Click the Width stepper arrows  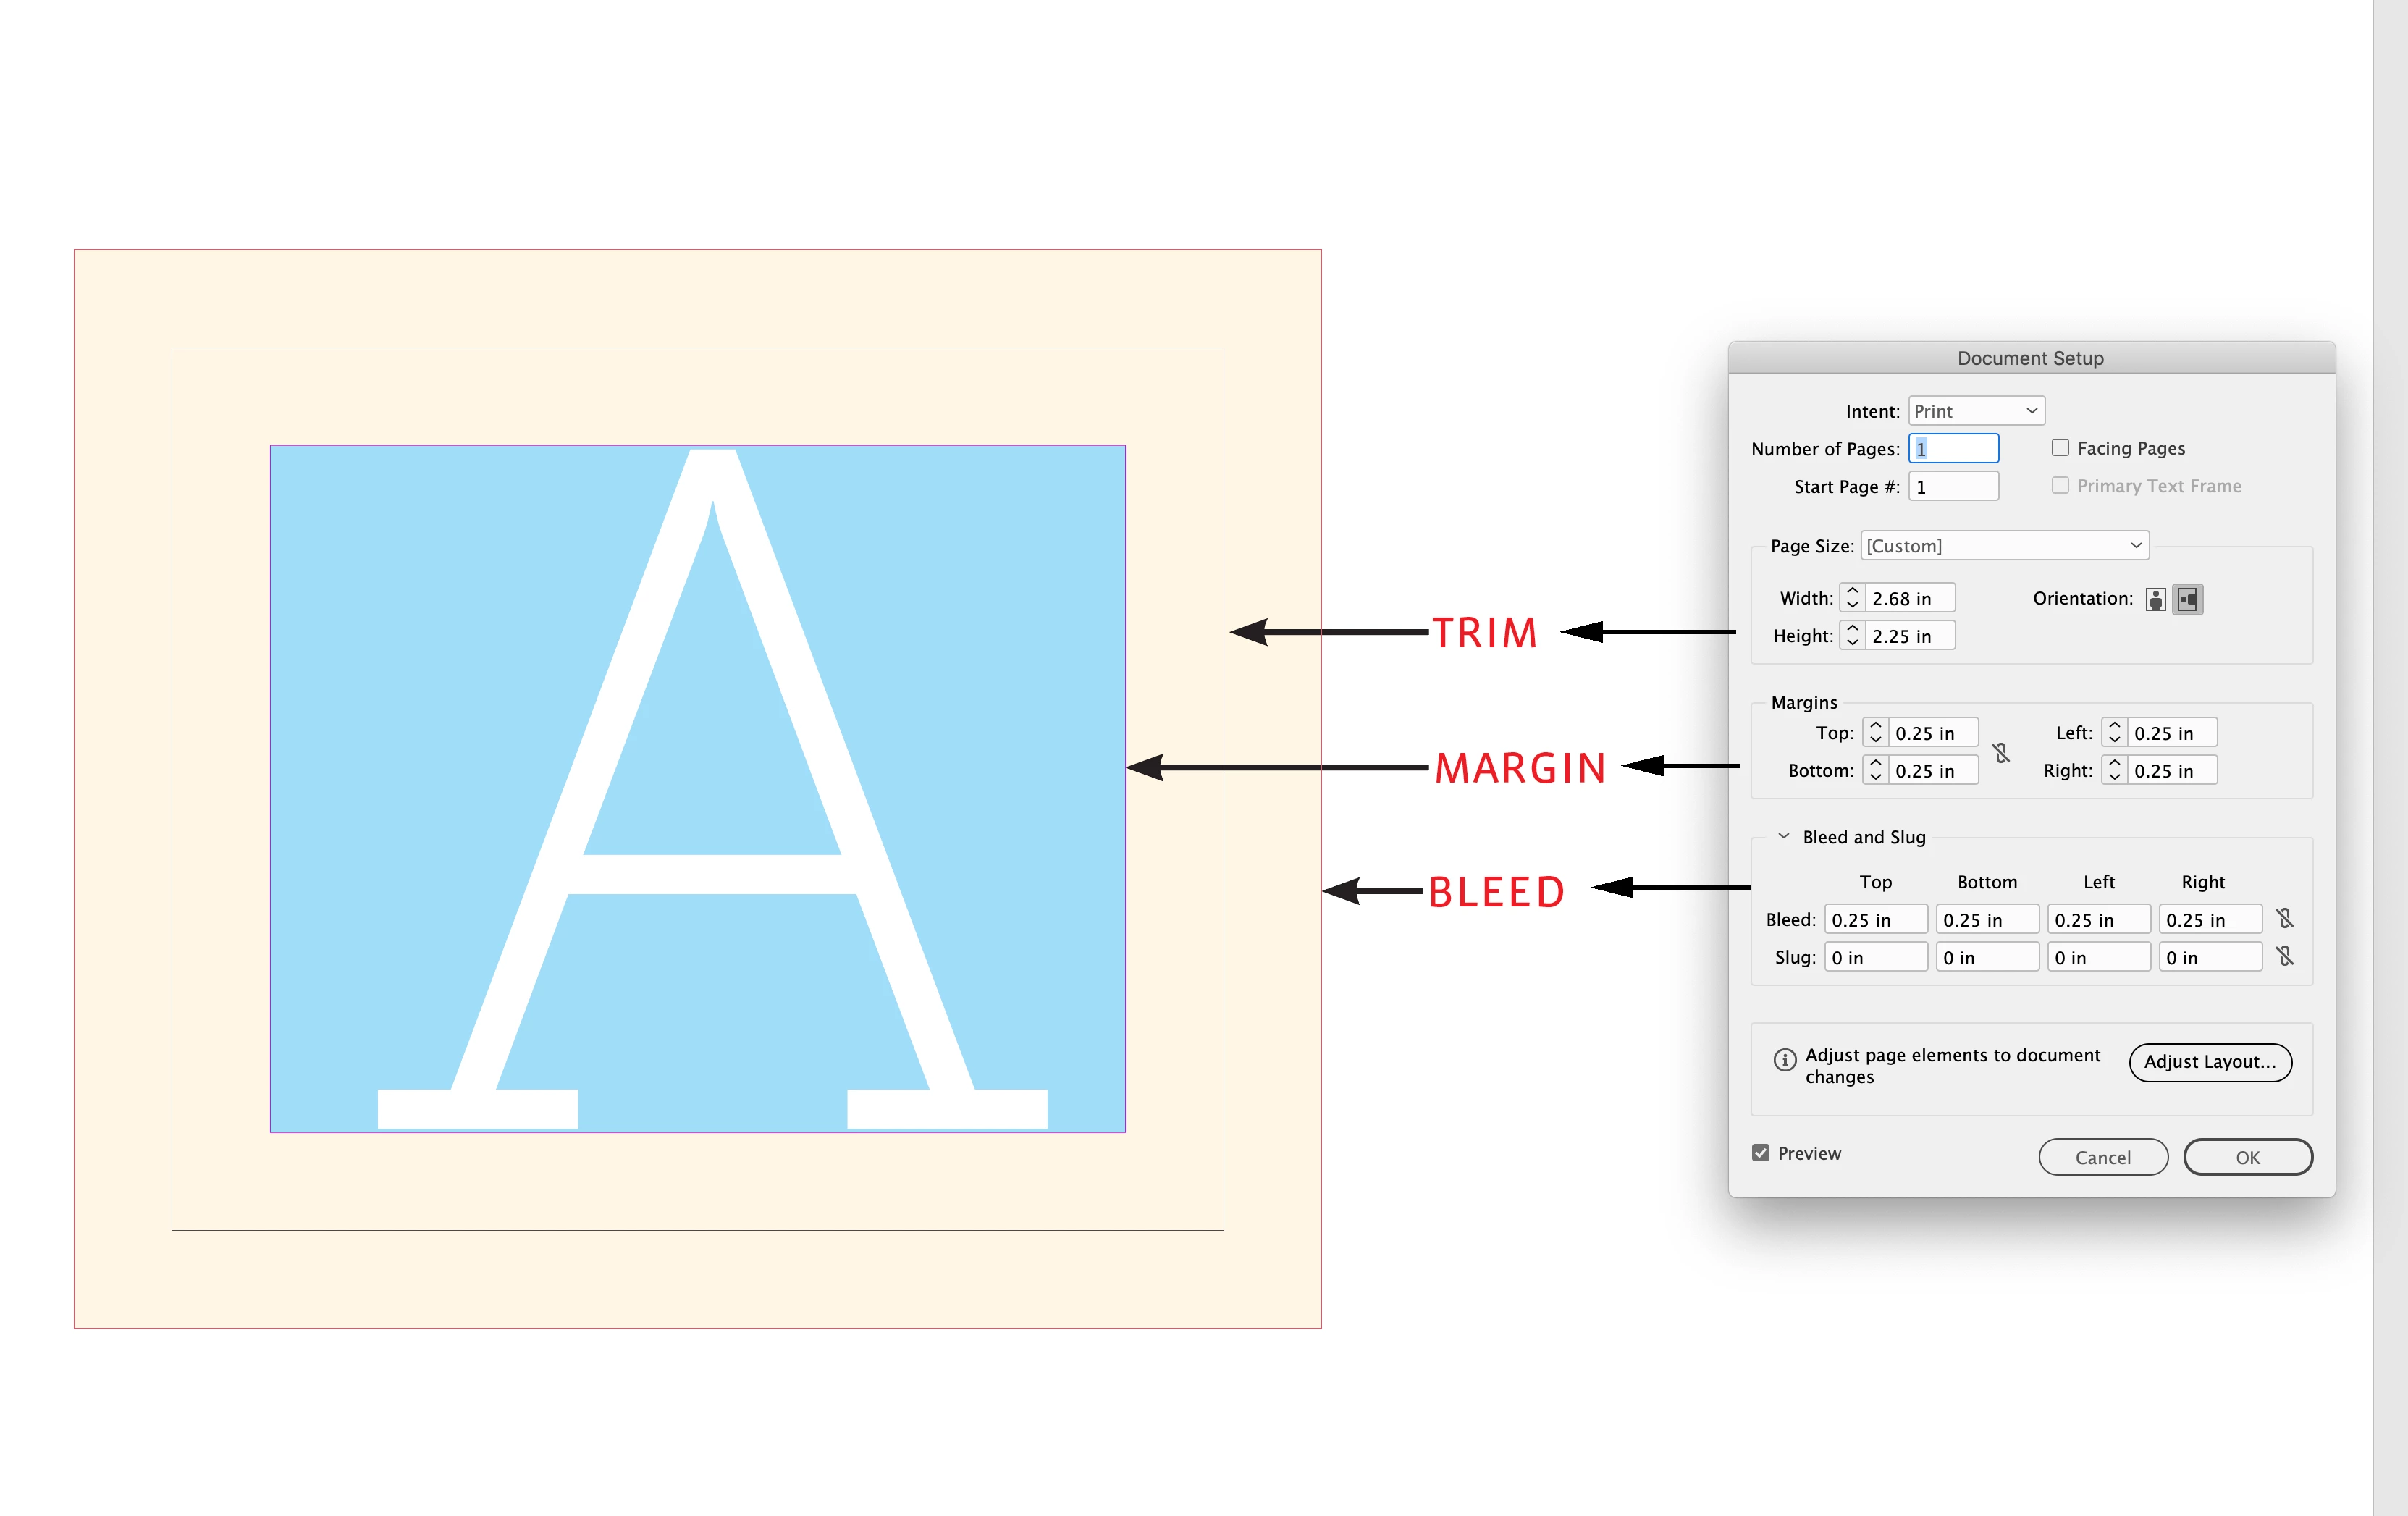tap(1852, 598)
